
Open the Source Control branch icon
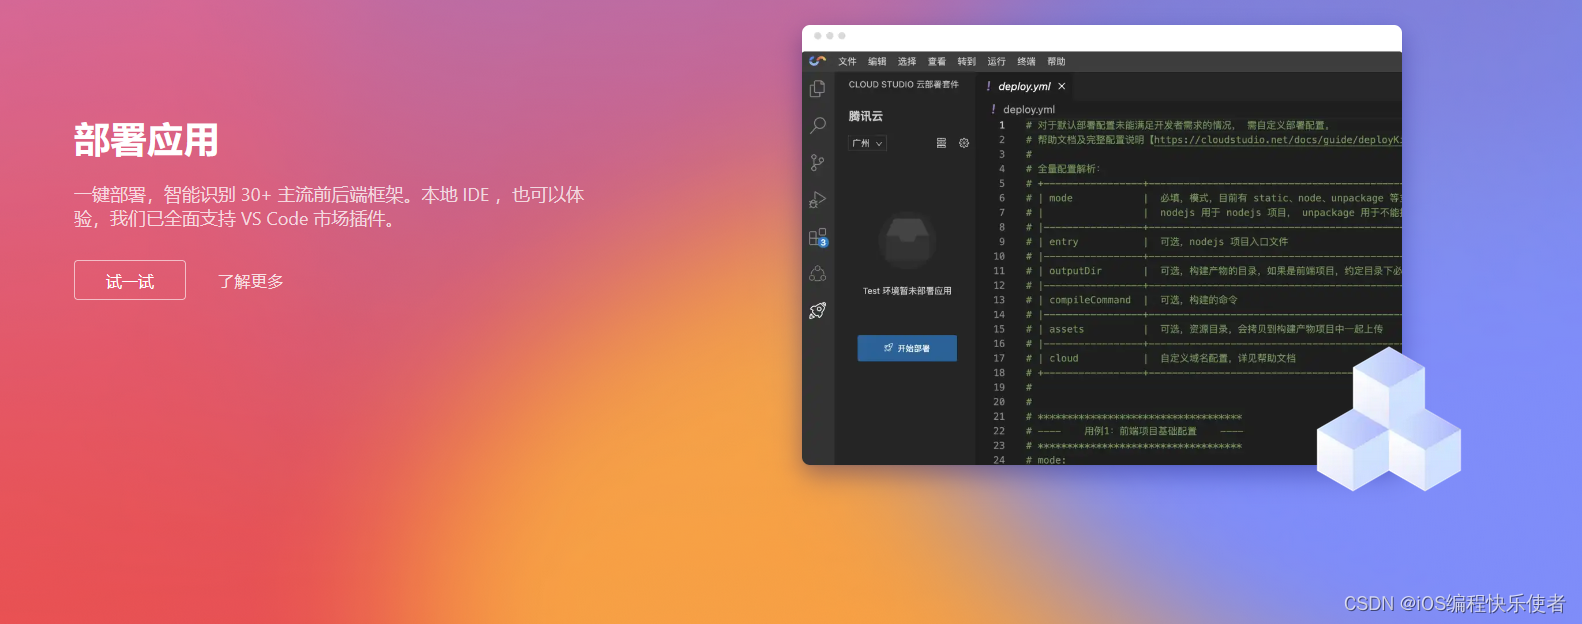(817, 162)
